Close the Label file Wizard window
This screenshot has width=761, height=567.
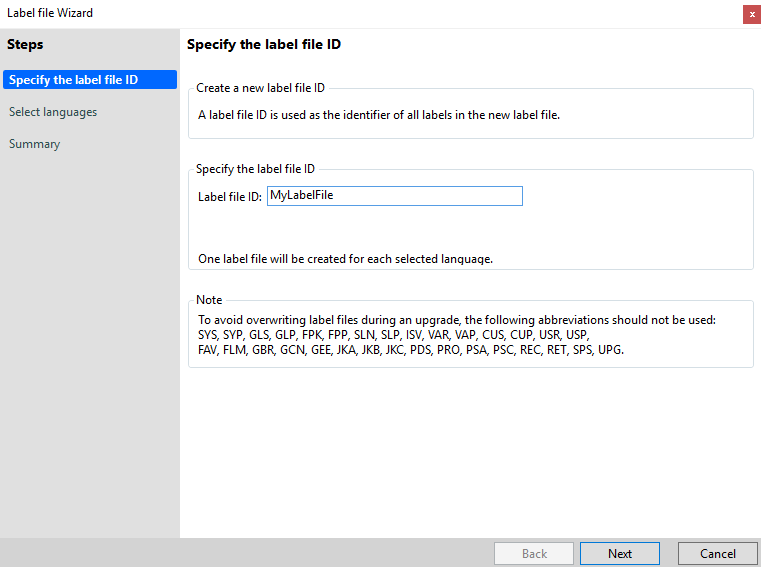click(752, 14)
